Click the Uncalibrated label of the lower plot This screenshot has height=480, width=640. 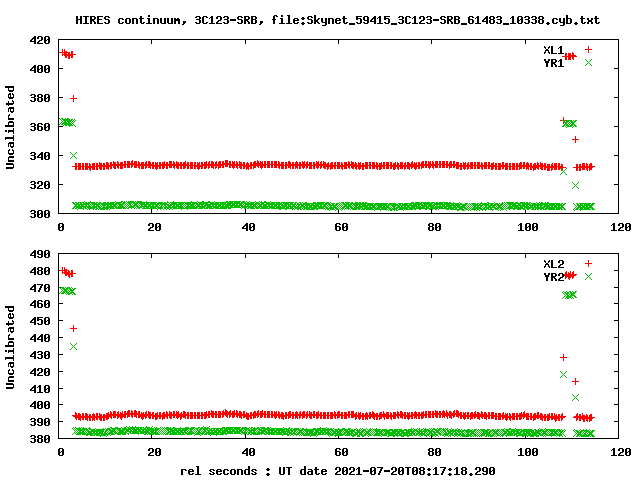[x=10, y=347]
